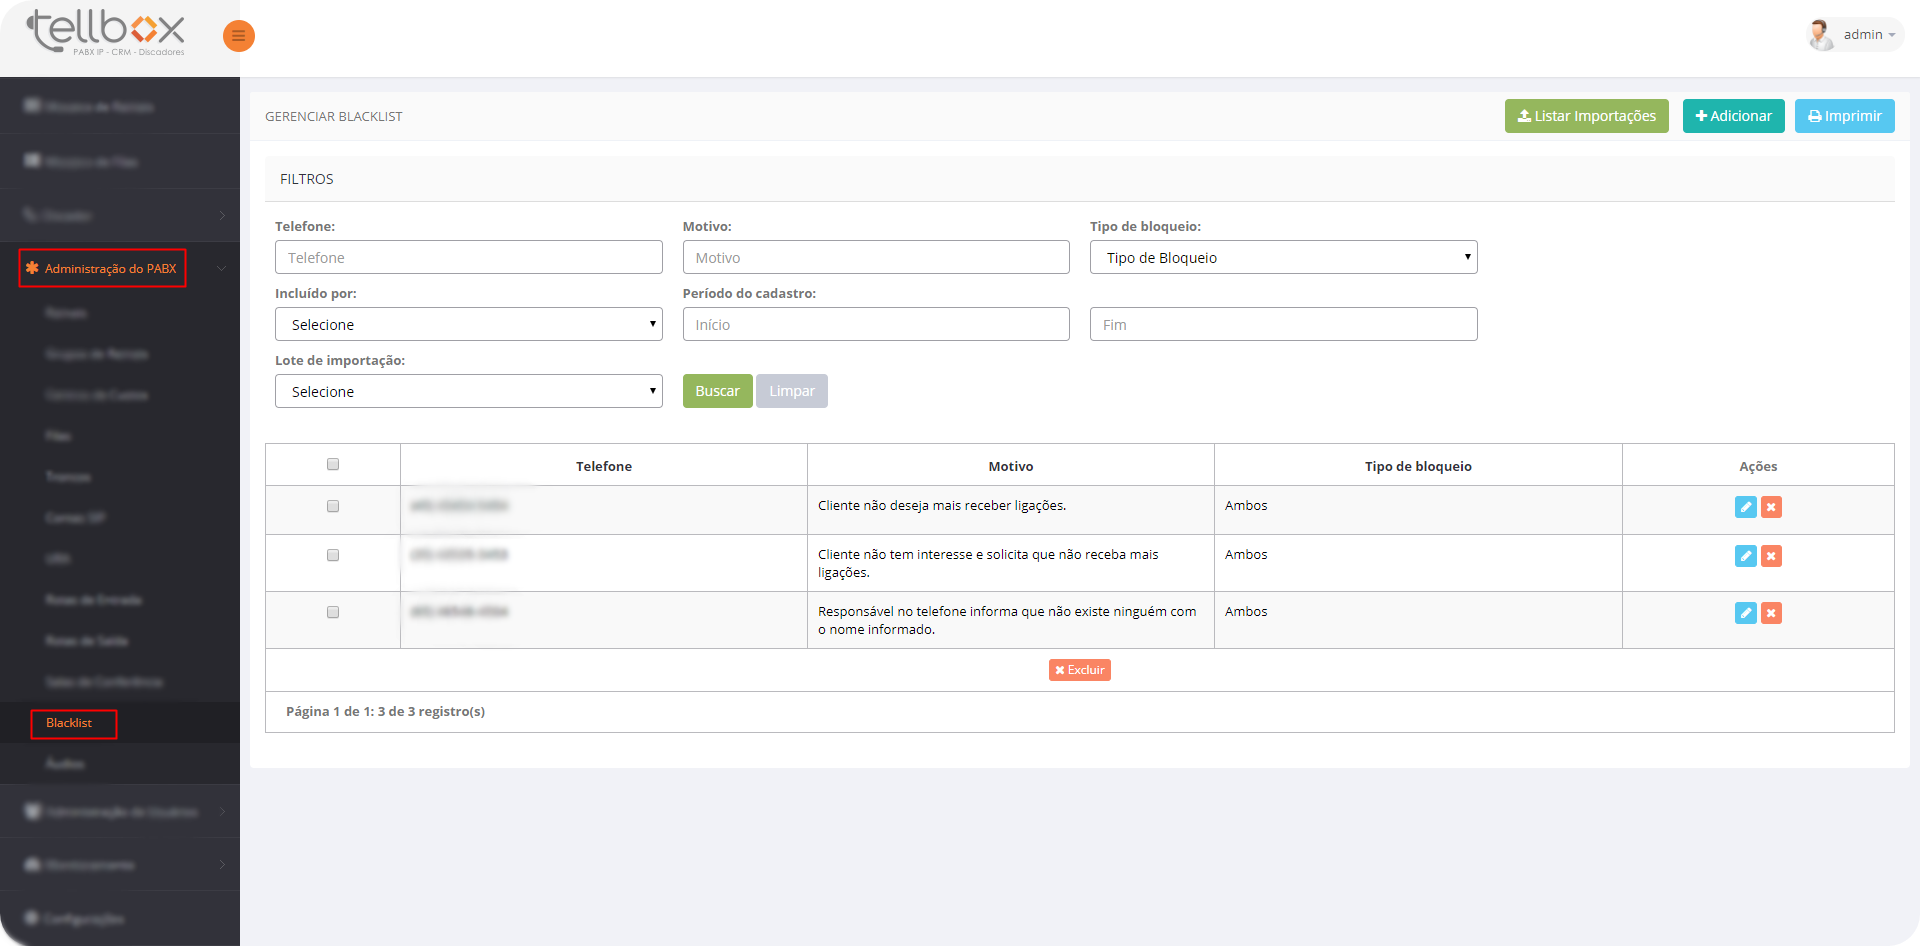The height and width of the screenshot is (946, 1920).
Task: Open the Blacklist sidebar menu item
Action: click(x=69, y=723)
